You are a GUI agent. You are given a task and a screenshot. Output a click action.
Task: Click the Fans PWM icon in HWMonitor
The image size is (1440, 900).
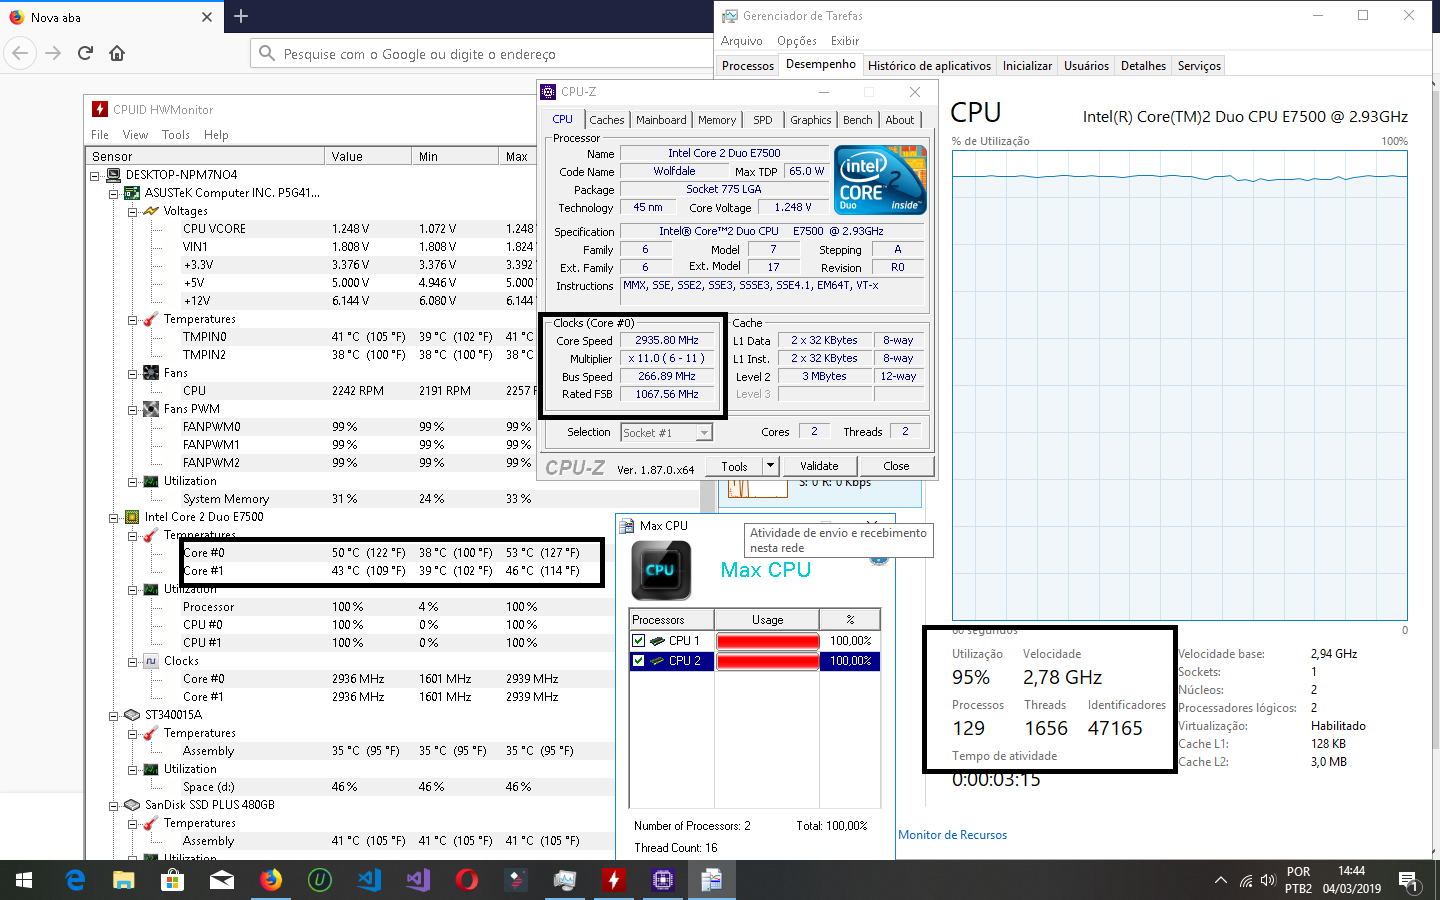(x=151, y=409)
